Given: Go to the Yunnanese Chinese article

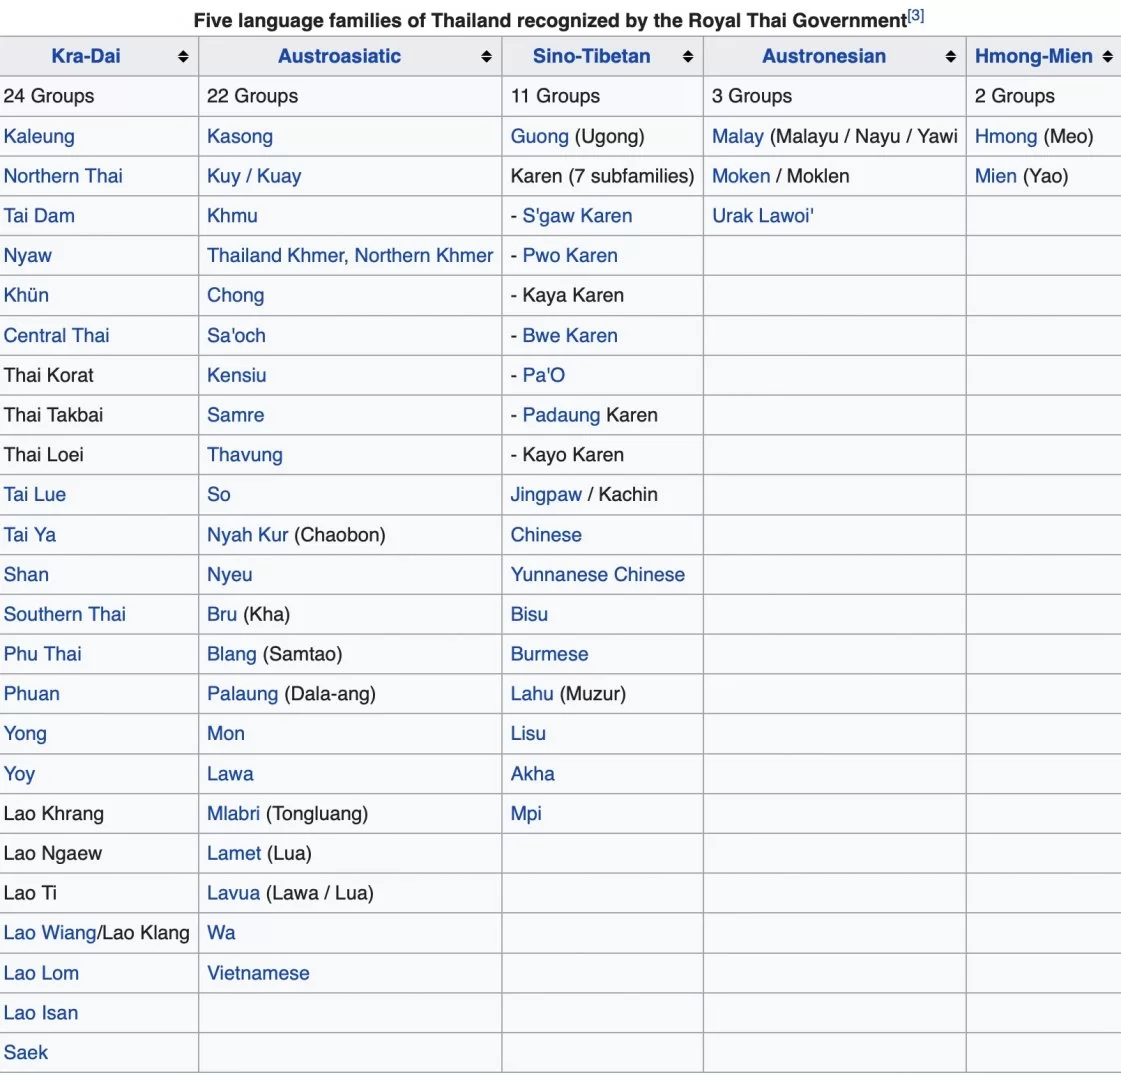Looking at the screenshot, I should pos(598,575).
